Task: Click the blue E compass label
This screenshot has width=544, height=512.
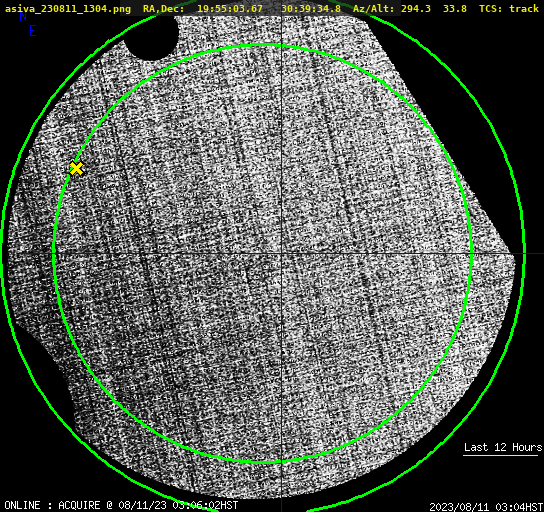Action: tap(32, 31)
